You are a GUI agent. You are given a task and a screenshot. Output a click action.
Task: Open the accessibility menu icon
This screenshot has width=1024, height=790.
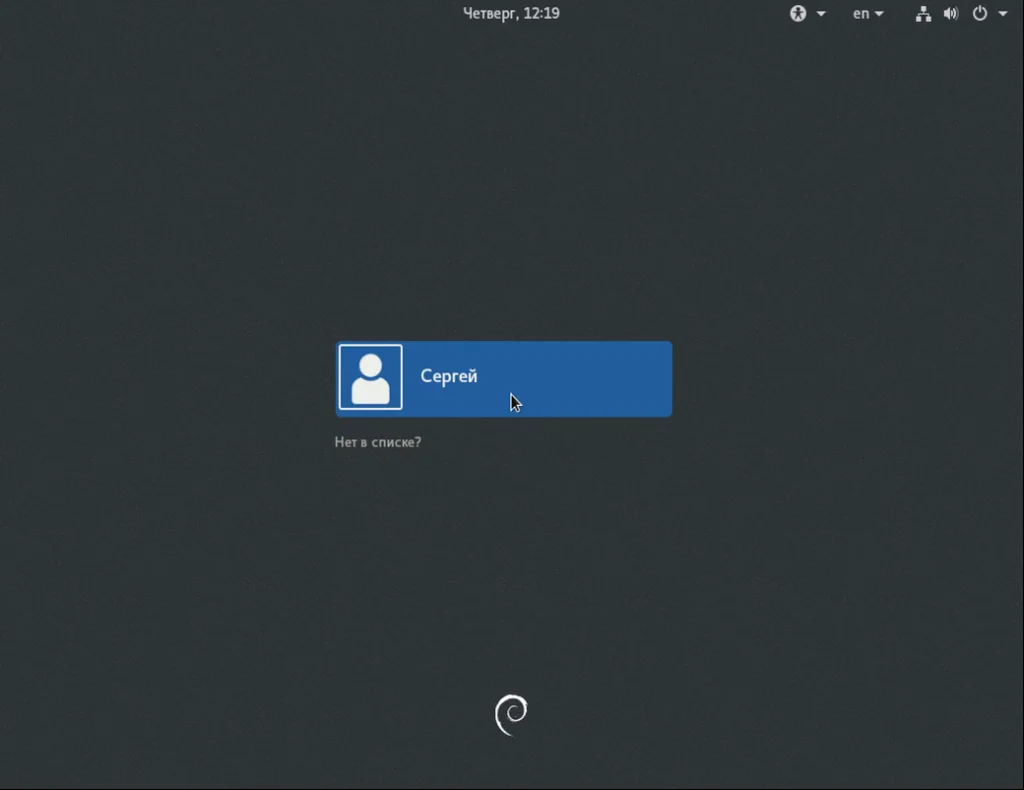[x=798, y=14]
